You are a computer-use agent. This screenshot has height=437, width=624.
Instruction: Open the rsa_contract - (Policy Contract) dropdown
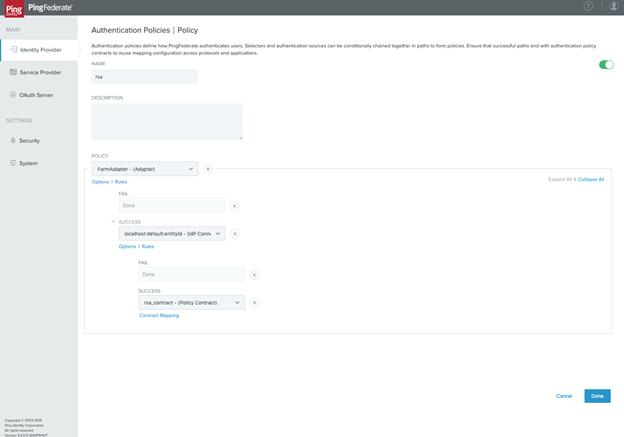pos(191,303)
